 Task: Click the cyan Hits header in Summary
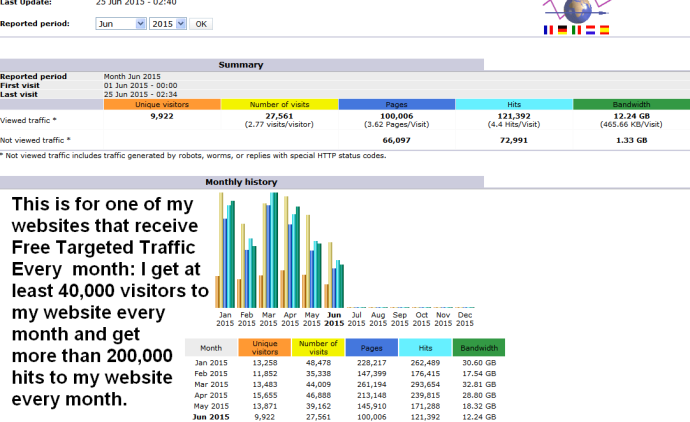point(514,104)
